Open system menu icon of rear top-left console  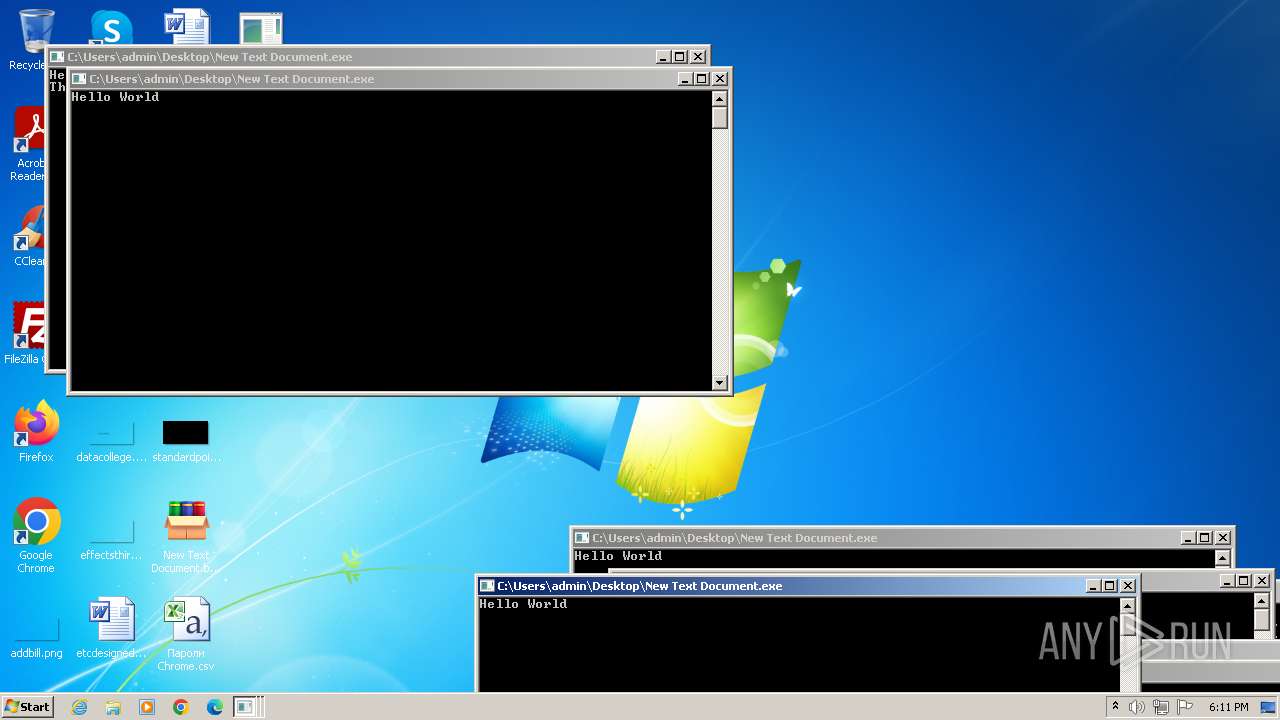point(57,57)
